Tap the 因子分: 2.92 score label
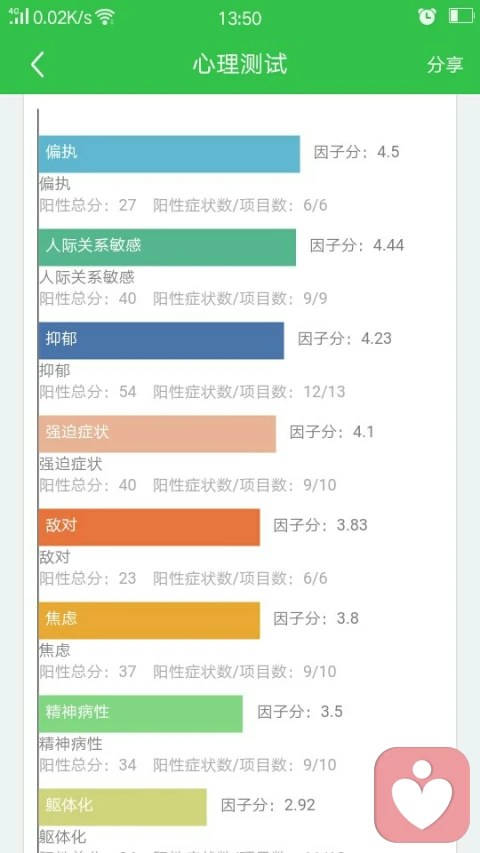The width and height of the screenshot is (480, 853). 268,805
